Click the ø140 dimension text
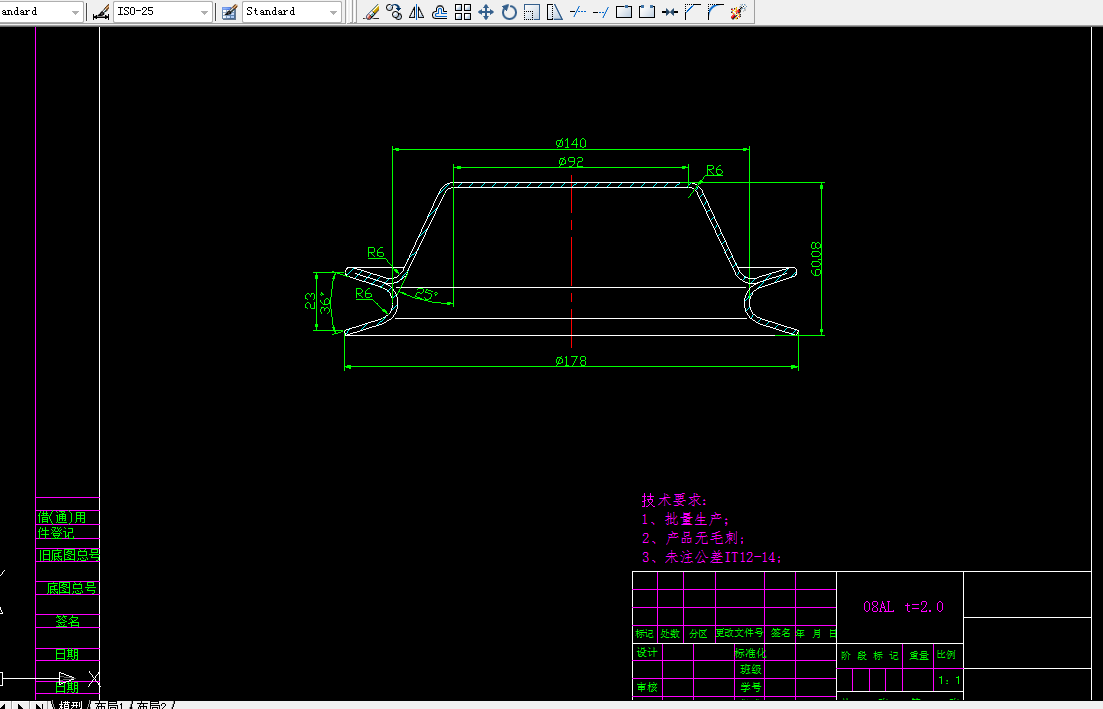Viewport: 1103px width, 709px height. (x=570, y=143)
